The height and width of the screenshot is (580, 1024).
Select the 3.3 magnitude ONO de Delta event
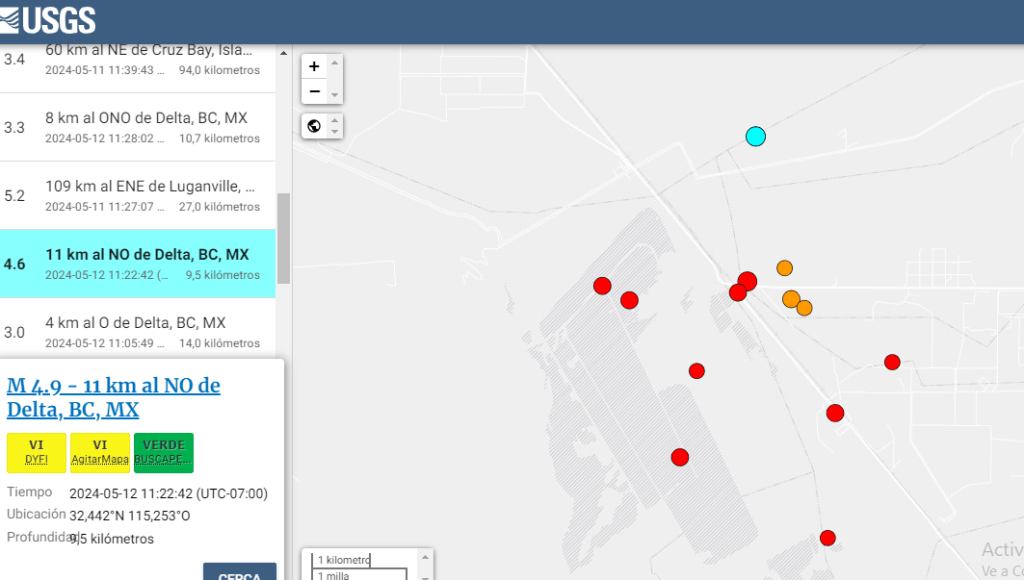146,127
